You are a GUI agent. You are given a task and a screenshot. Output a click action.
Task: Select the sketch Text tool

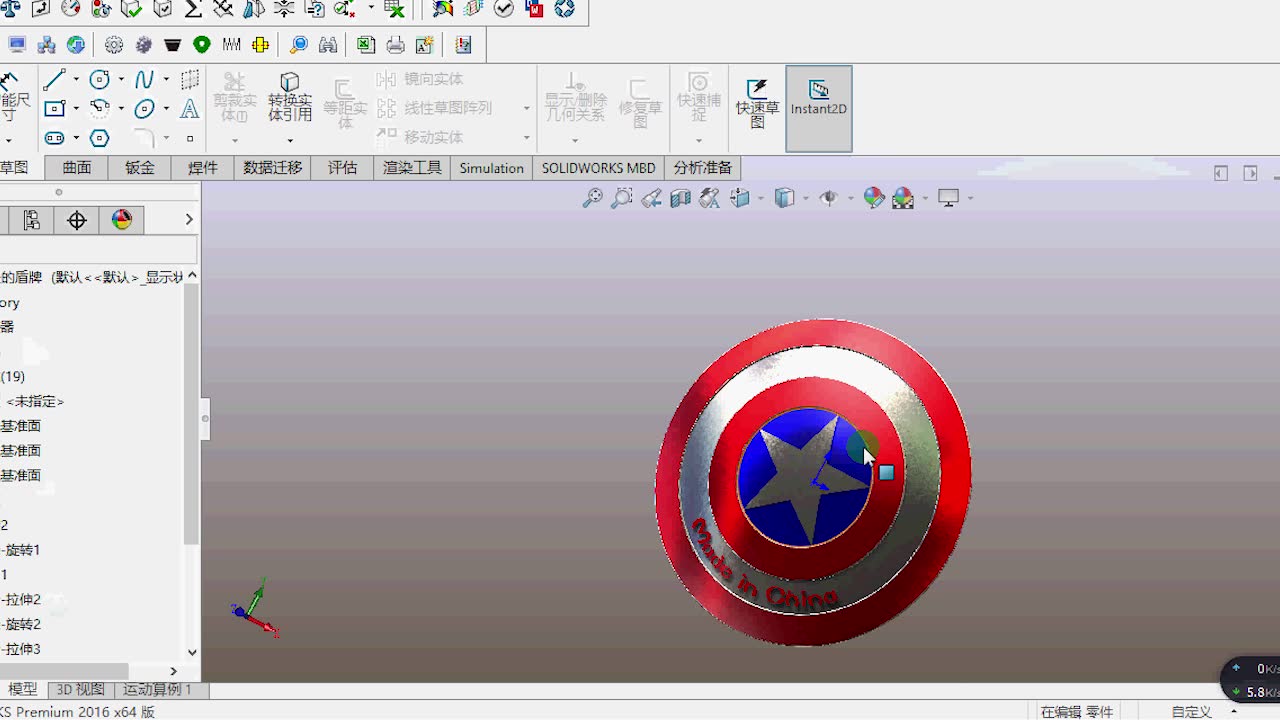(x=189, y=108)
